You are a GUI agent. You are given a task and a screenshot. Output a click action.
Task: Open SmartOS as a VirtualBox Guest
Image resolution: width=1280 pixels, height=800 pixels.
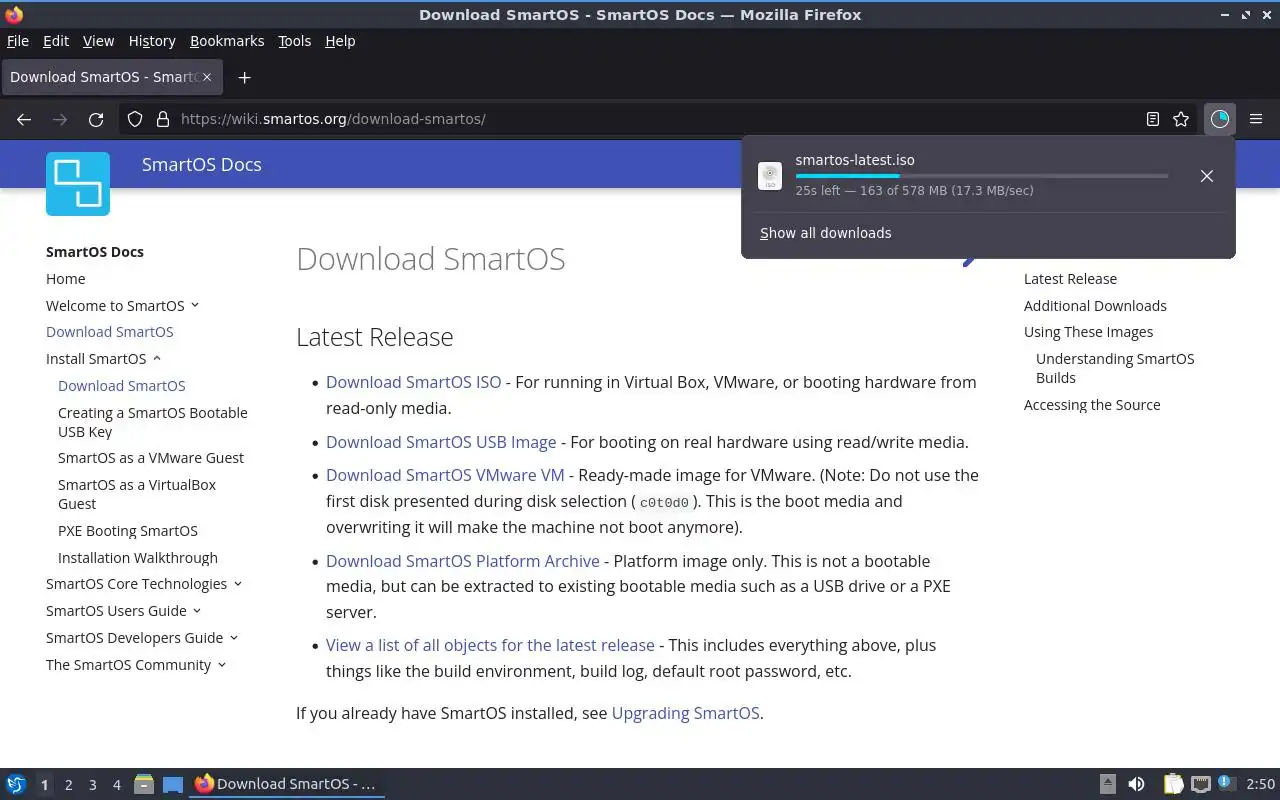tap(137, 494)
